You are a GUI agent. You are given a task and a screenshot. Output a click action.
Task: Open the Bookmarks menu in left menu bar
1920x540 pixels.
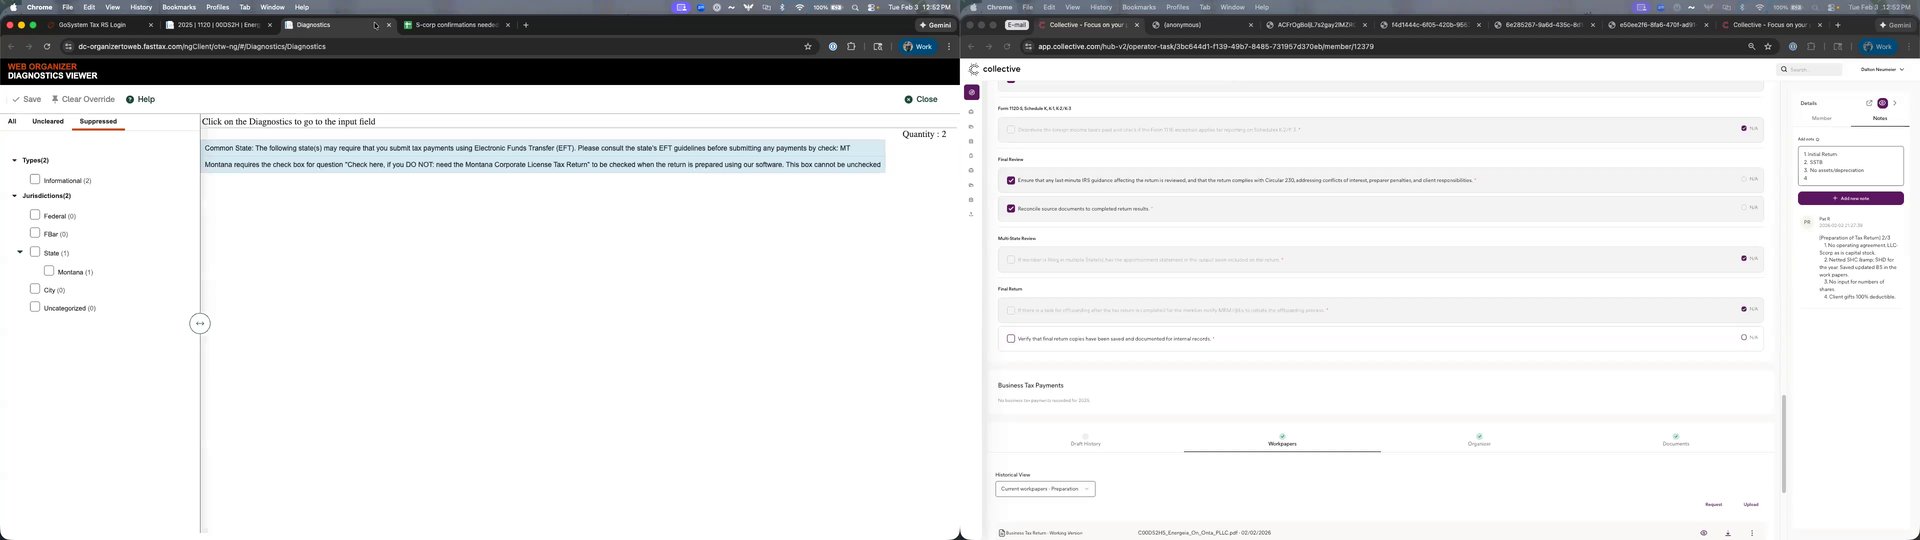[x=179, y=7]
